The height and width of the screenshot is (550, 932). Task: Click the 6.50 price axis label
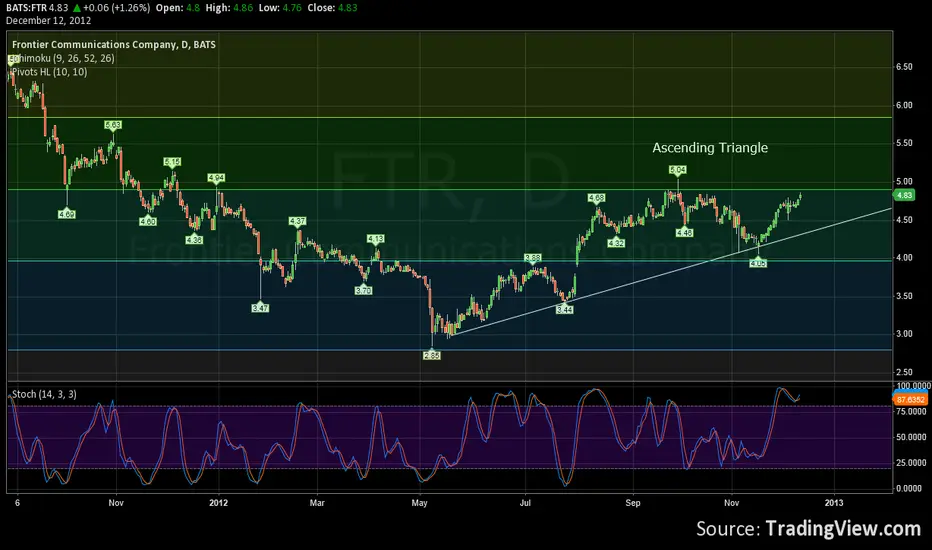(x=904, y=67)
